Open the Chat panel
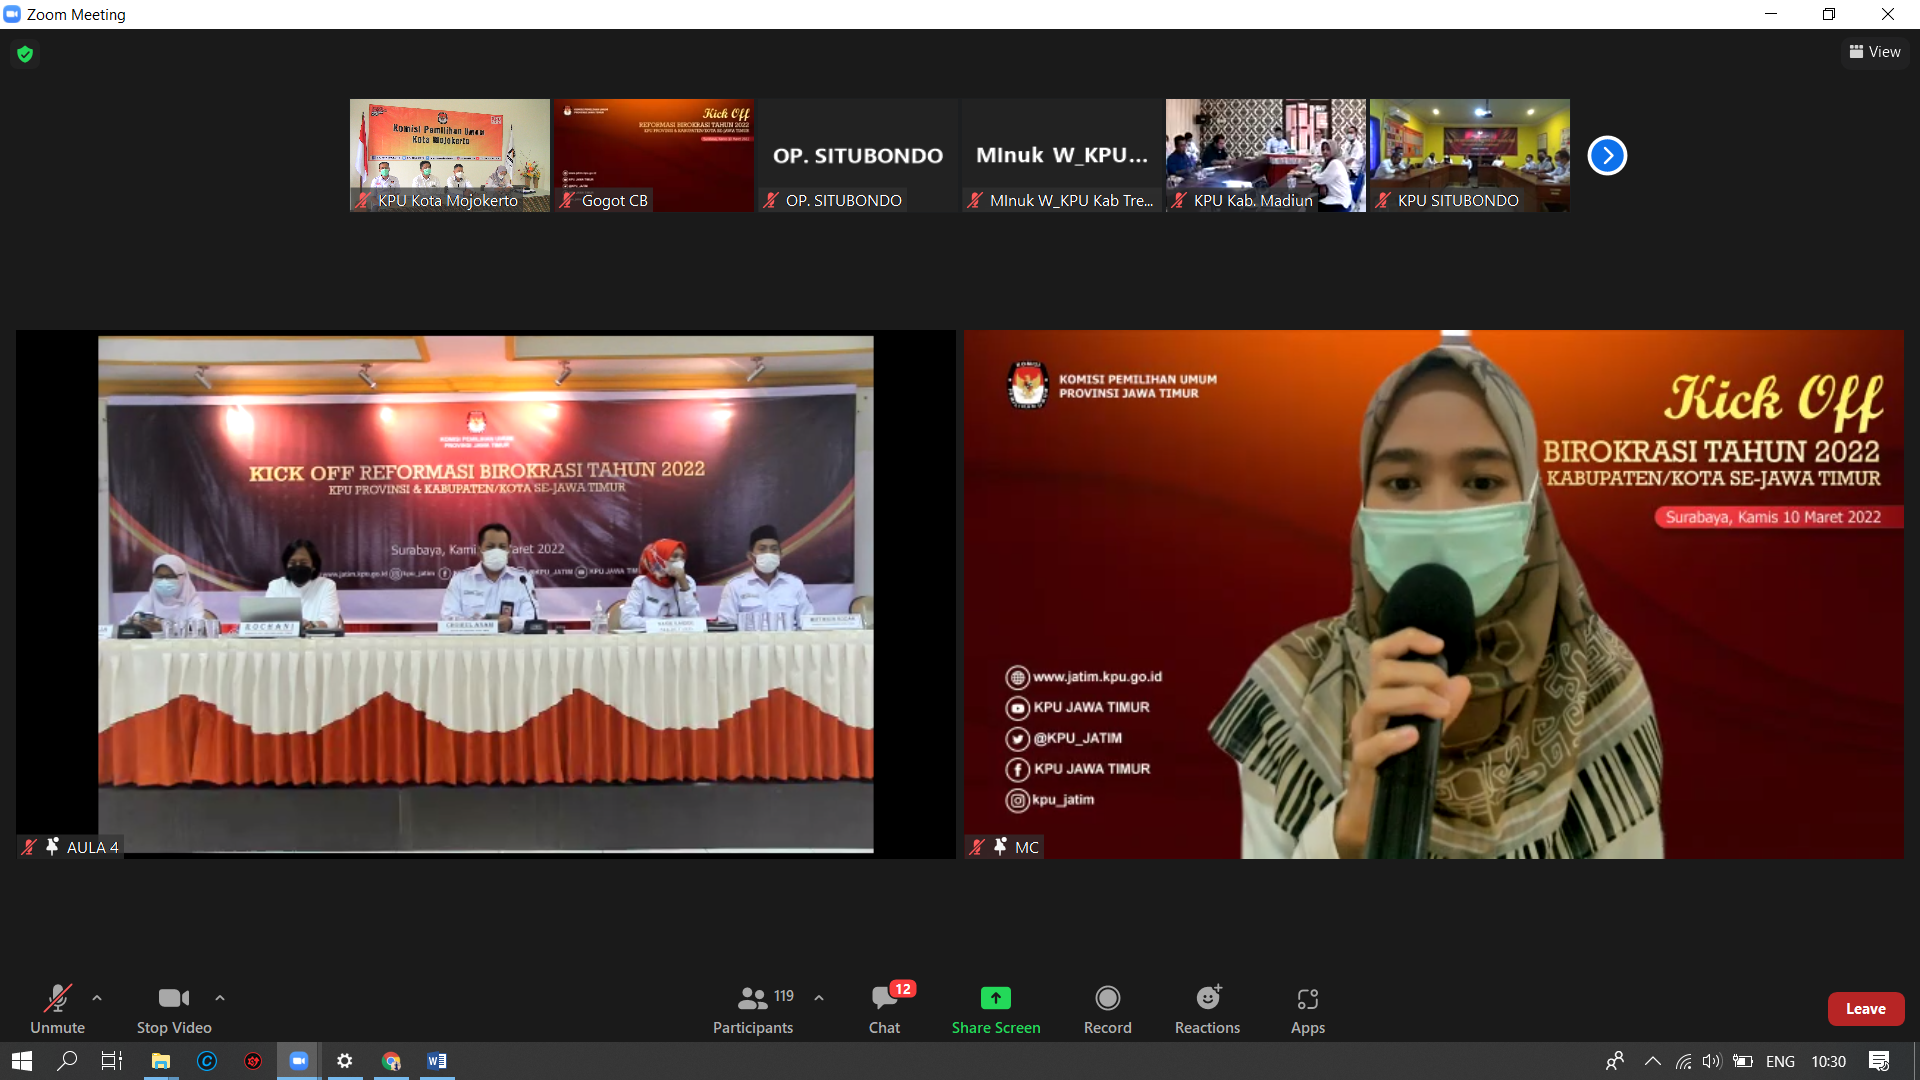Viewport: 1920px width, 1080px height. [884, 1009]
